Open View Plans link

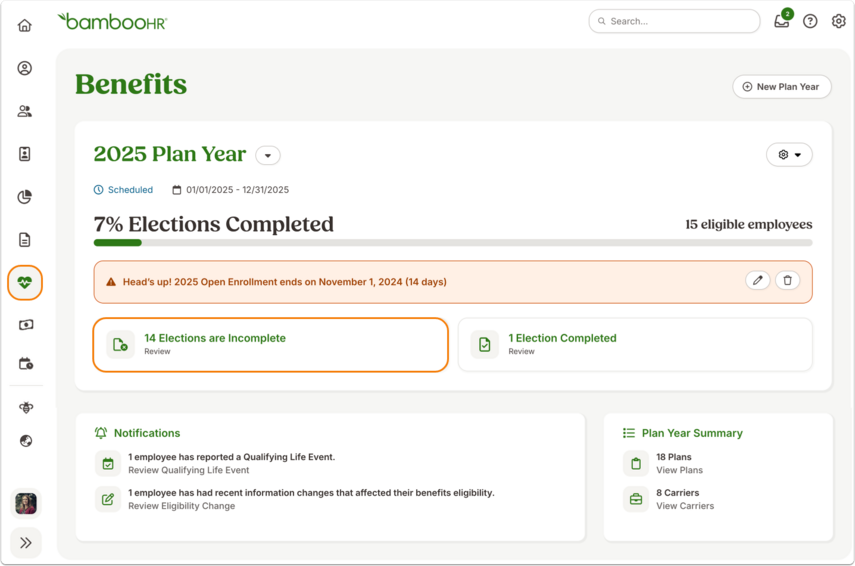[679, 470]
